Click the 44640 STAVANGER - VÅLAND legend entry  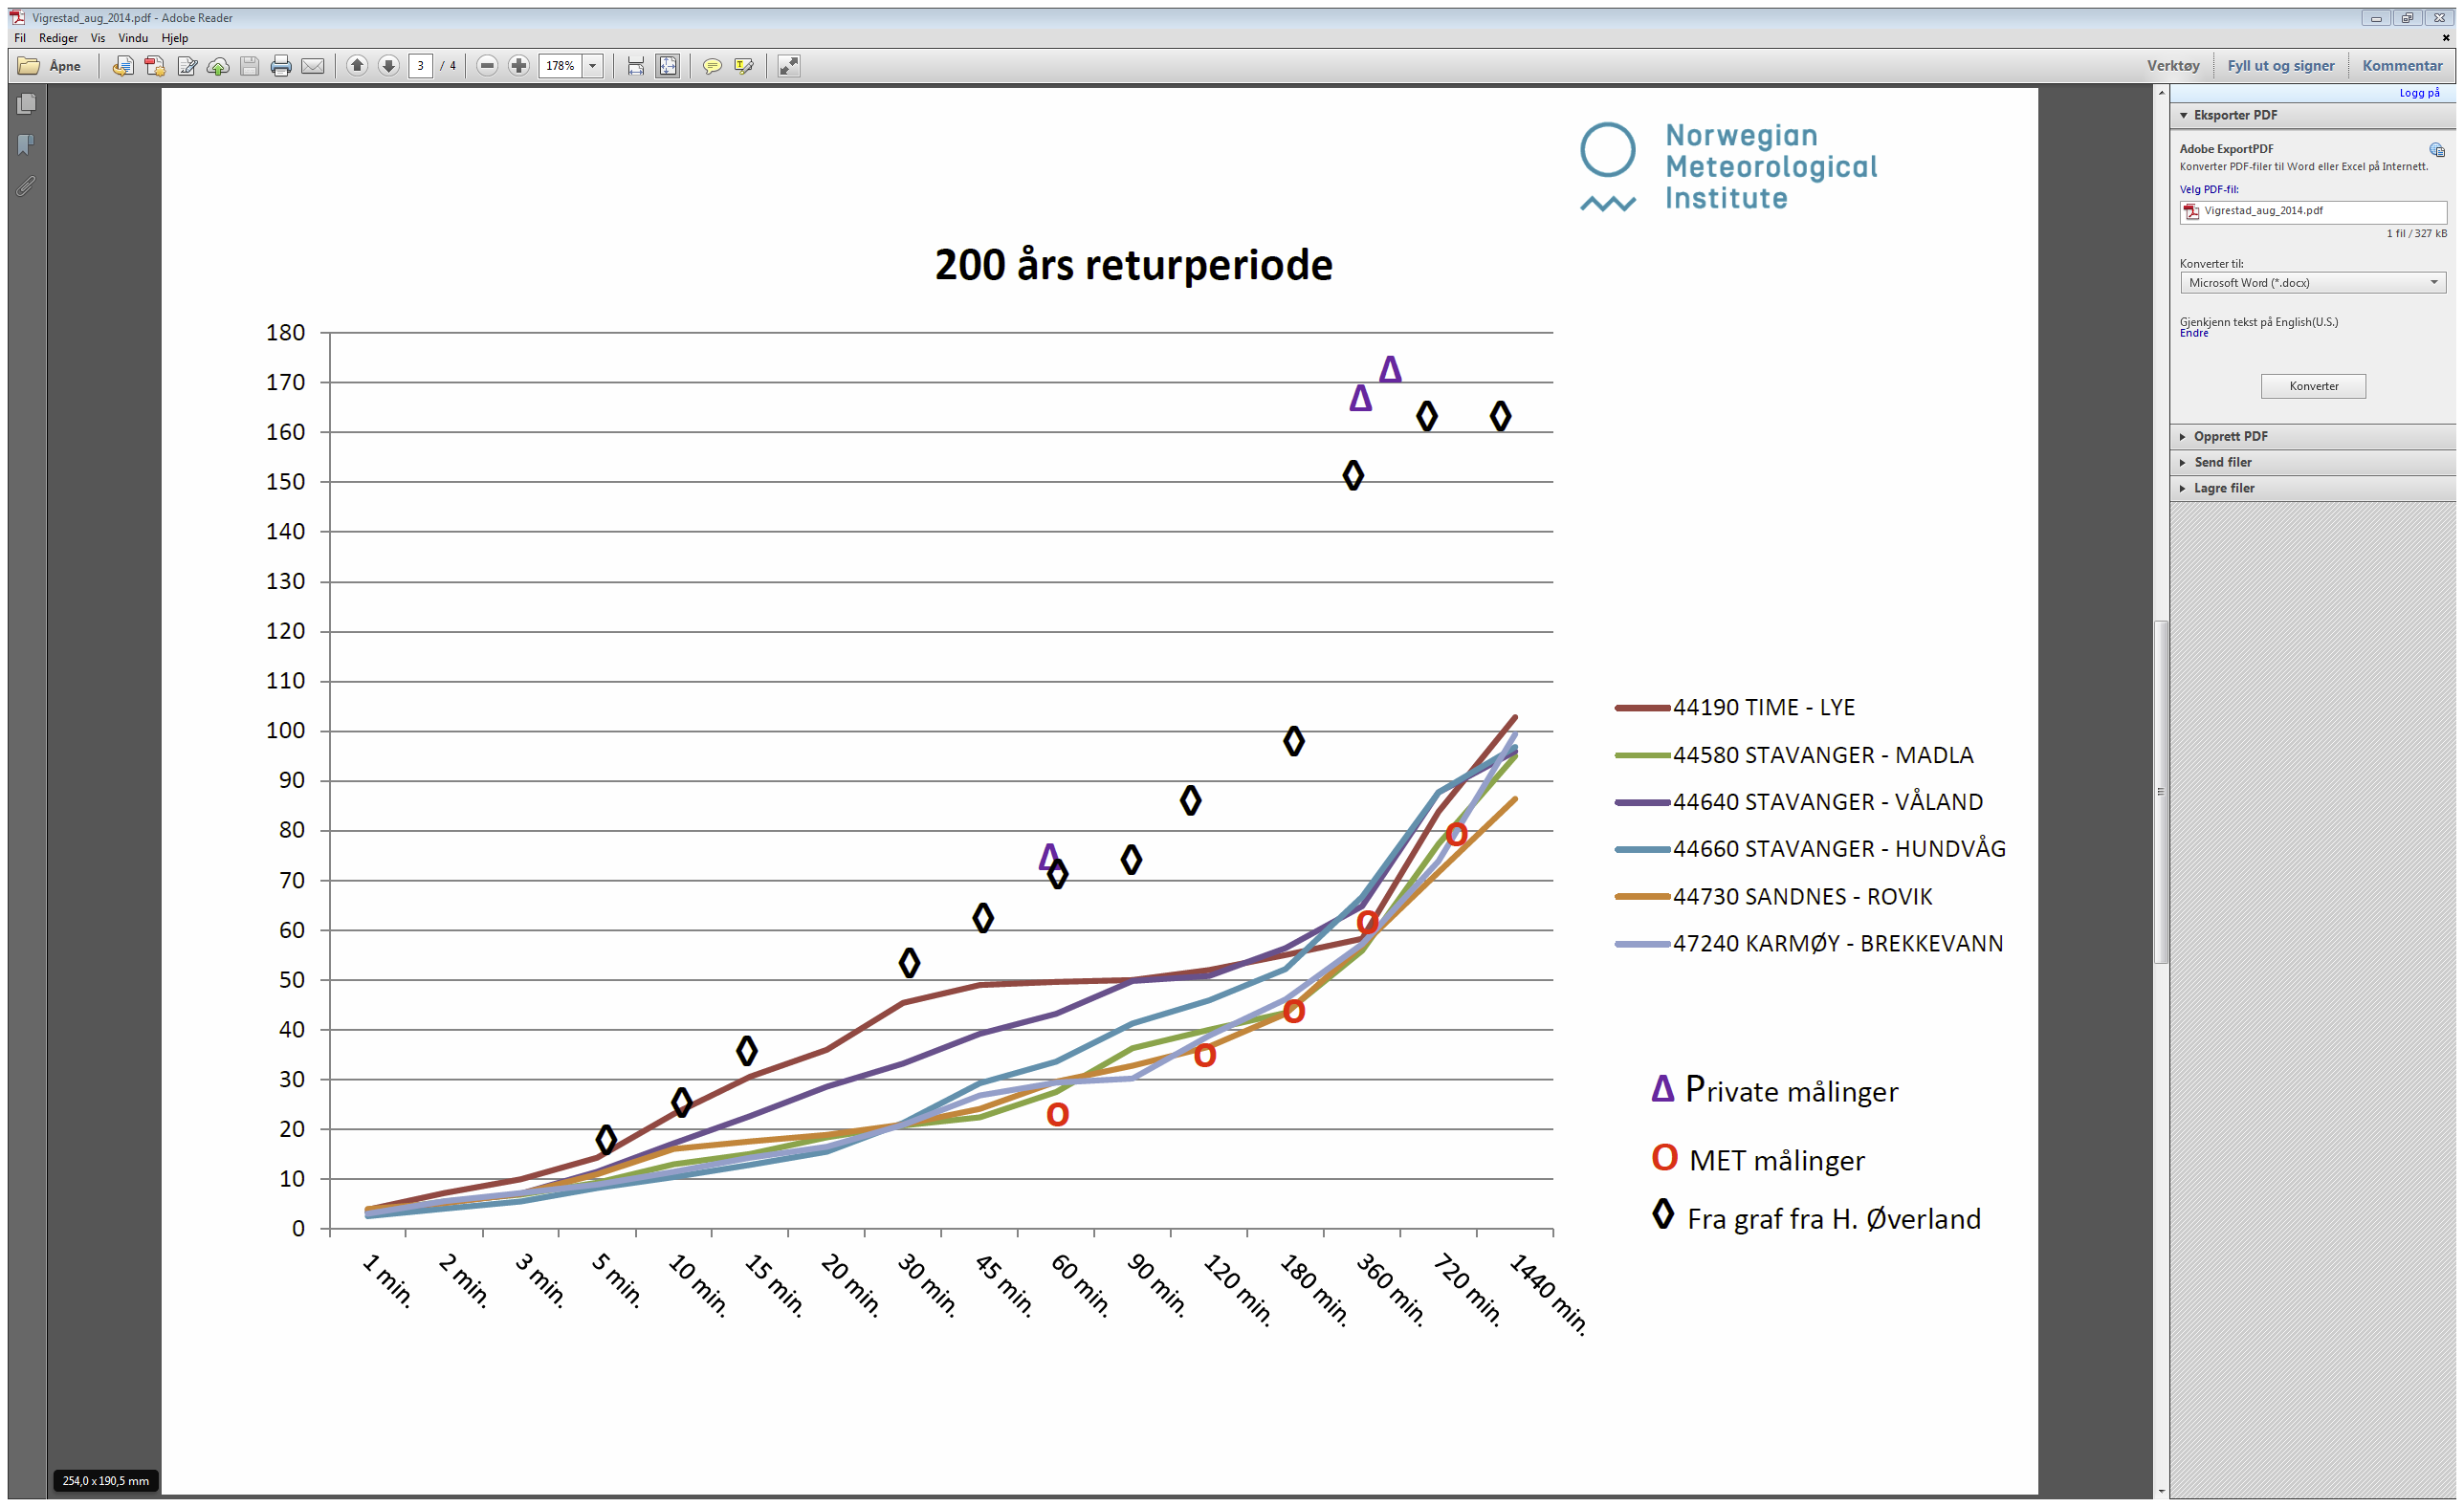point(1799,802)
